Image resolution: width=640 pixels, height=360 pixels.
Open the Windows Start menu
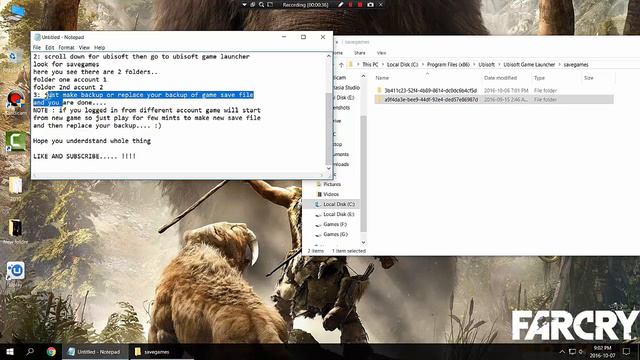click(x=10, y=351)
